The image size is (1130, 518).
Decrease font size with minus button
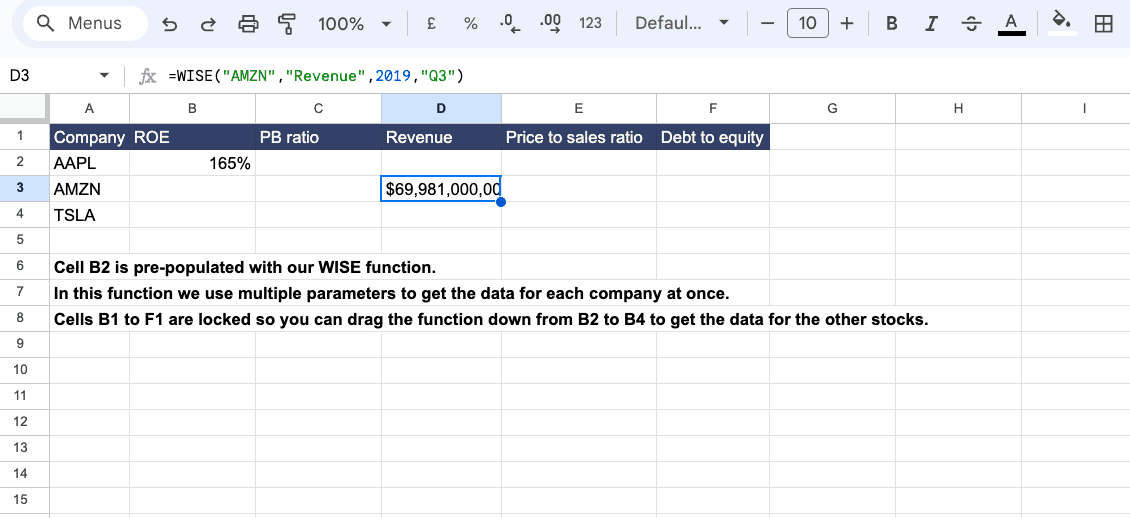pos(767,24)
